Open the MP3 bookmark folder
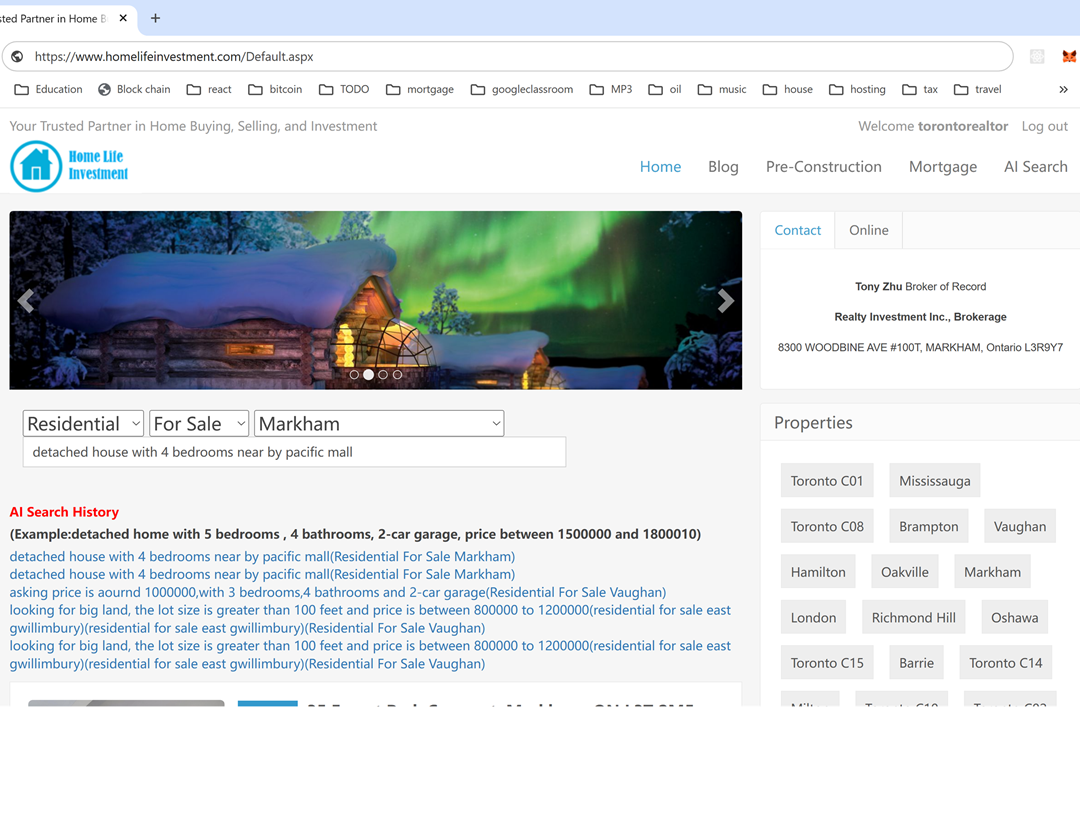Screen dimensions: 1080x832 point(611,90)
